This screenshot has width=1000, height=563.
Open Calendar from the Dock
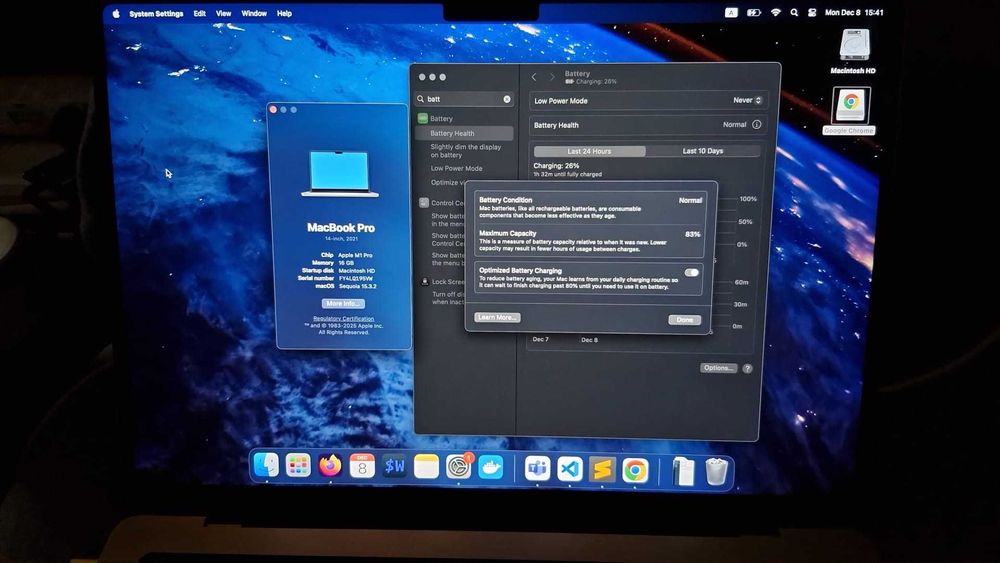pyautogui.click(x=362, y=467)
